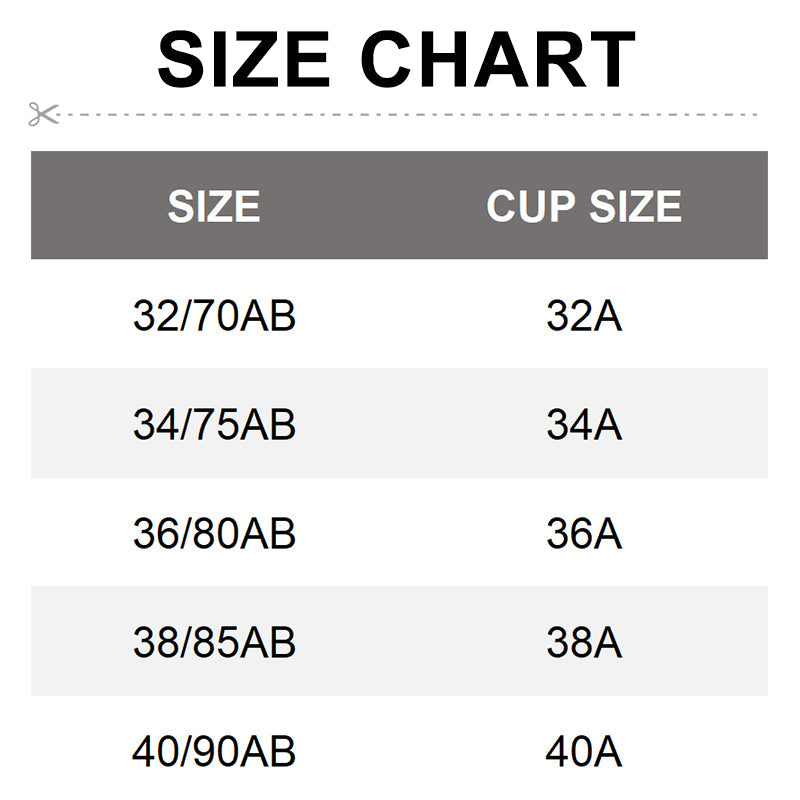Click the word SIZE in the title
Screen dimensions: 800x800
(243, 60)
